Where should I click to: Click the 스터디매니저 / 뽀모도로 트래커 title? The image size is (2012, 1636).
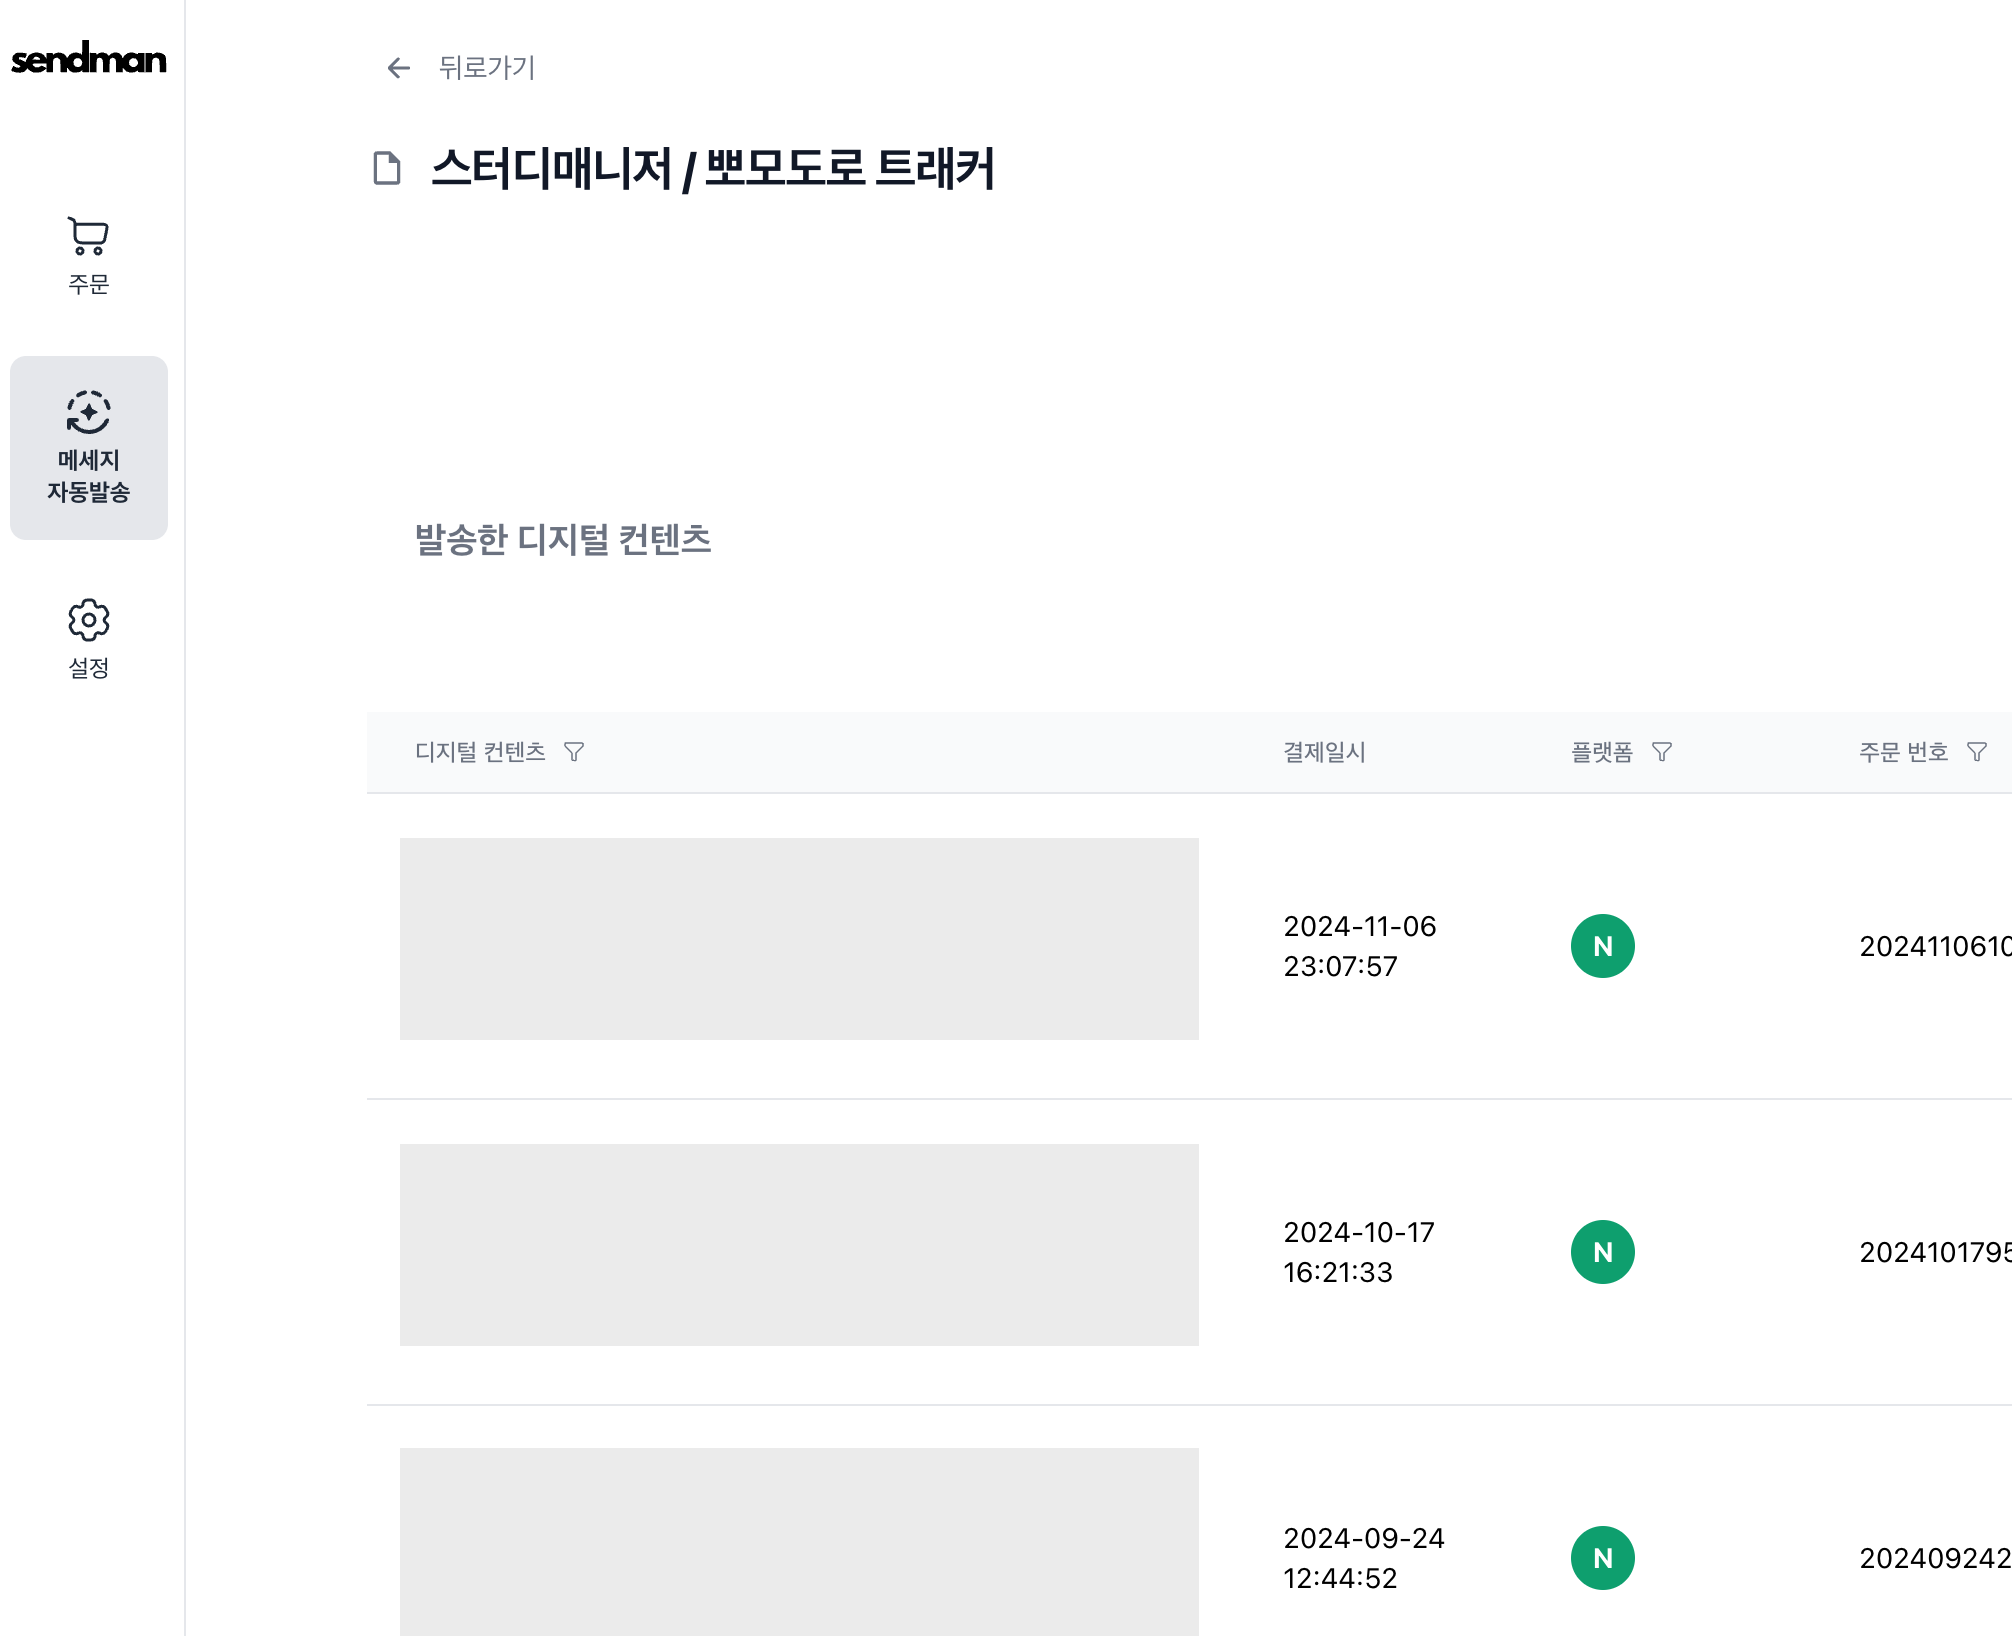(713, 168)
